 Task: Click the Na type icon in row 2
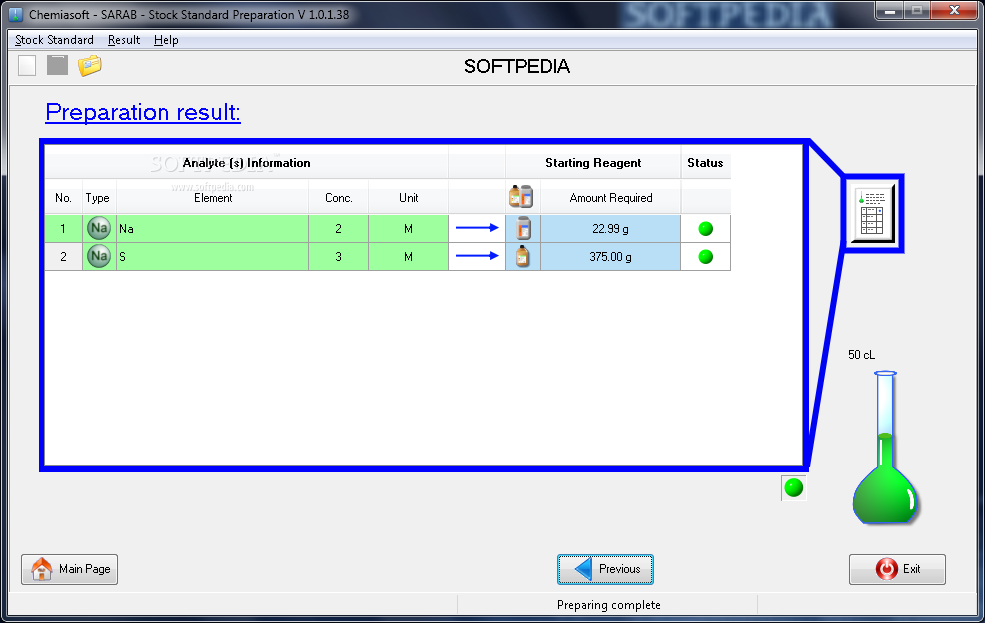99,256
